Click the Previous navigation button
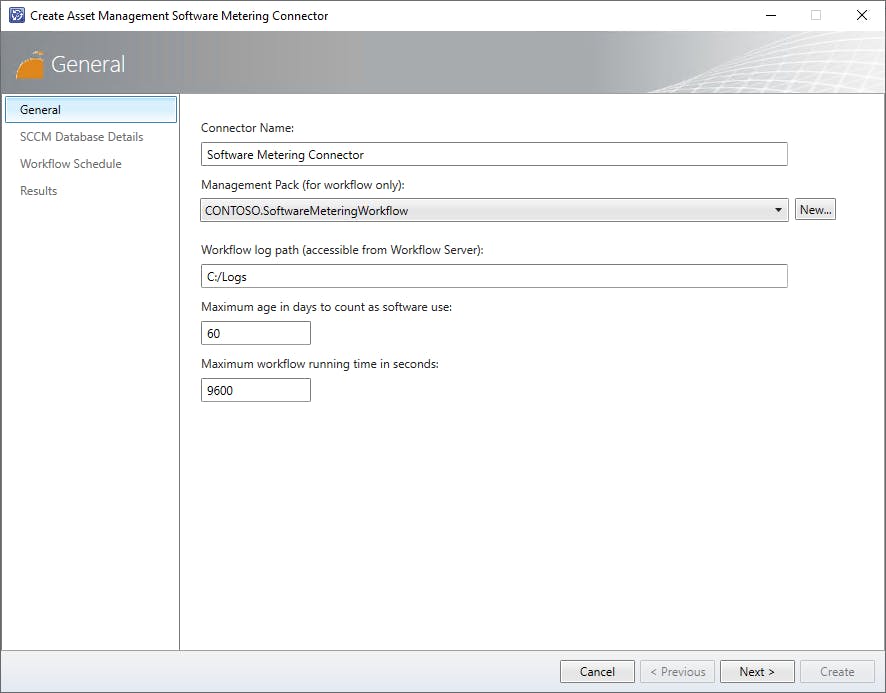The width and height of the screenshot is (886, 693). click(x=677, y=672)
